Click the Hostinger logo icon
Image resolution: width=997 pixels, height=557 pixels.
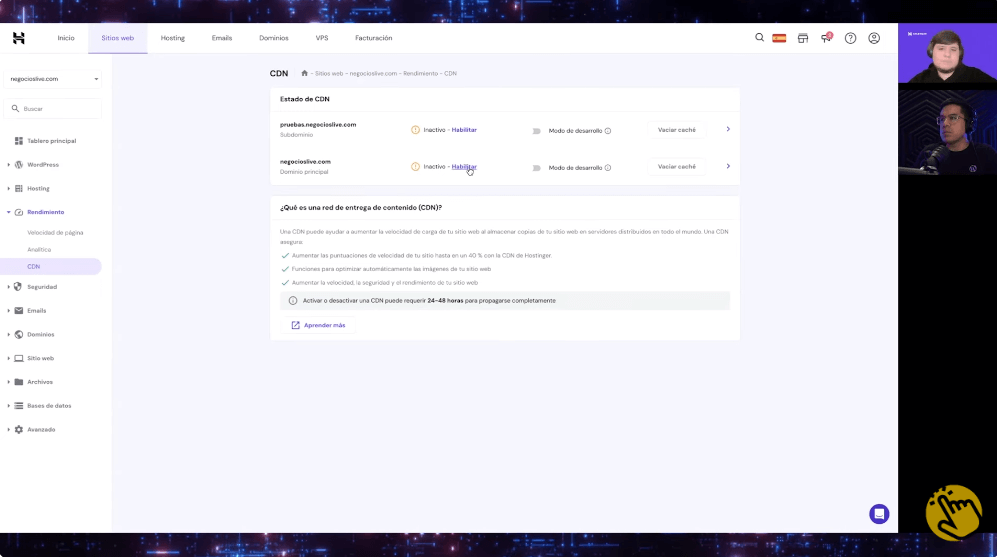coord(18,38)
